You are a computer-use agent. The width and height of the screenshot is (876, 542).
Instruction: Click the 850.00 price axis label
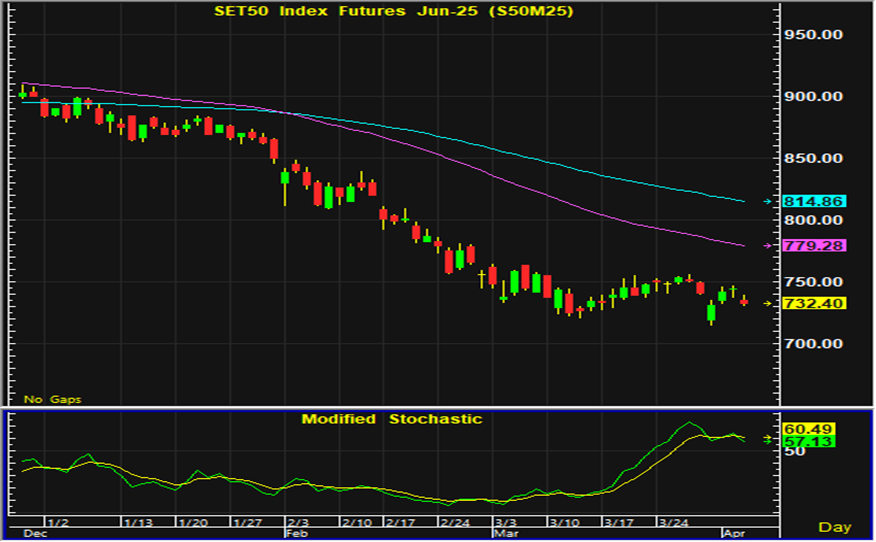tap(813, 158)
